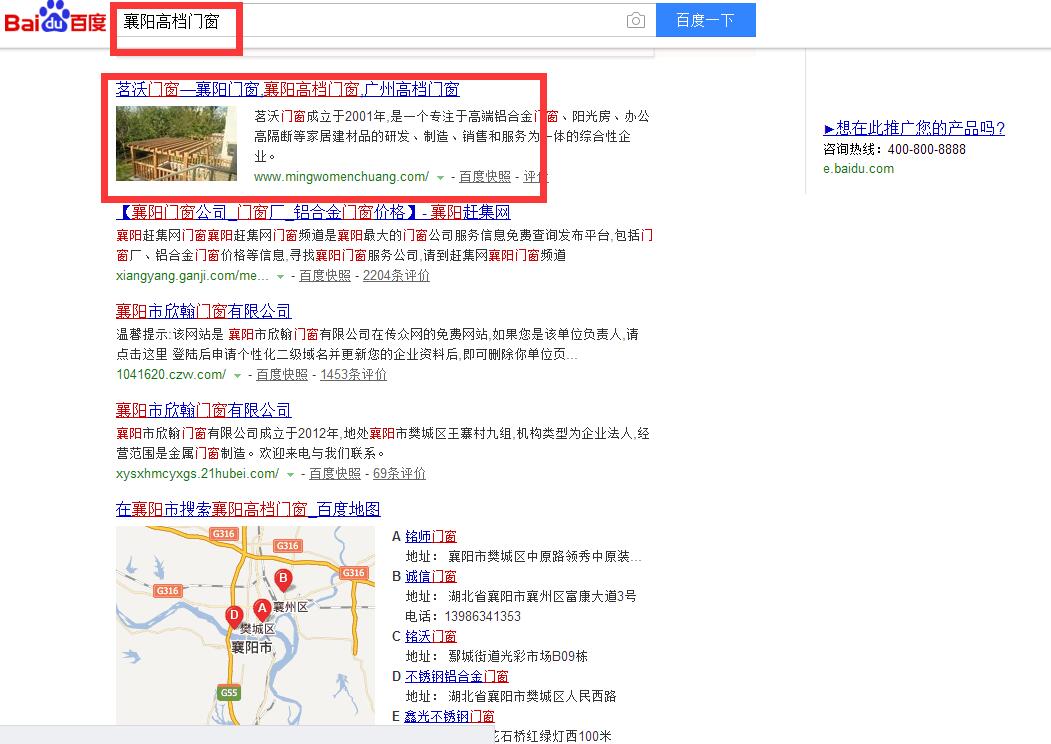Open the www.mingwomenchuang.com URL link
The width and height of the screenshot is (1051, 744).
[341, 177]
